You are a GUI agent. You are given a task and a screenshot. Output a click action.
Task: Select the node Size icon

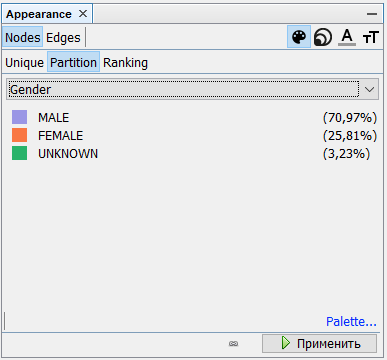323,37
